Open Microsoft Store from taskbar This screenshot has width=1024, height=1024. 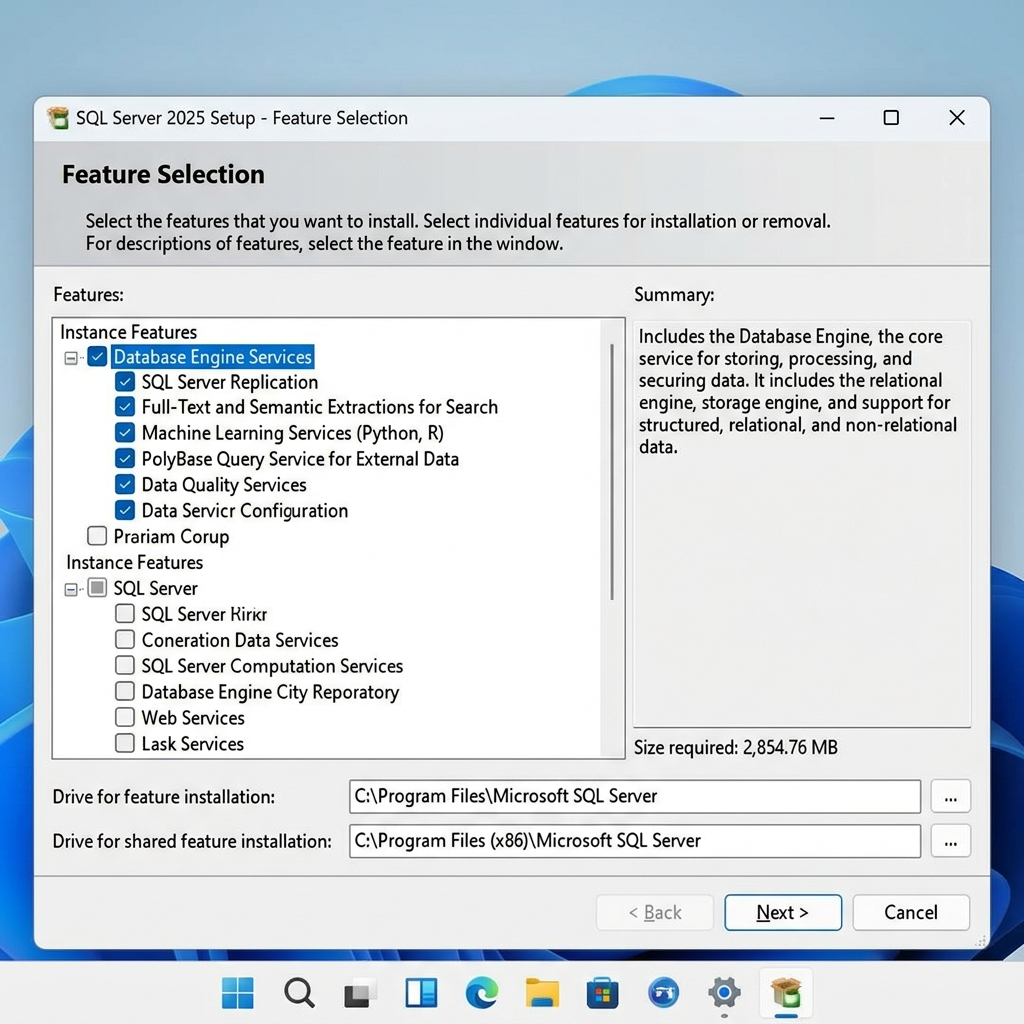[602, 993]
